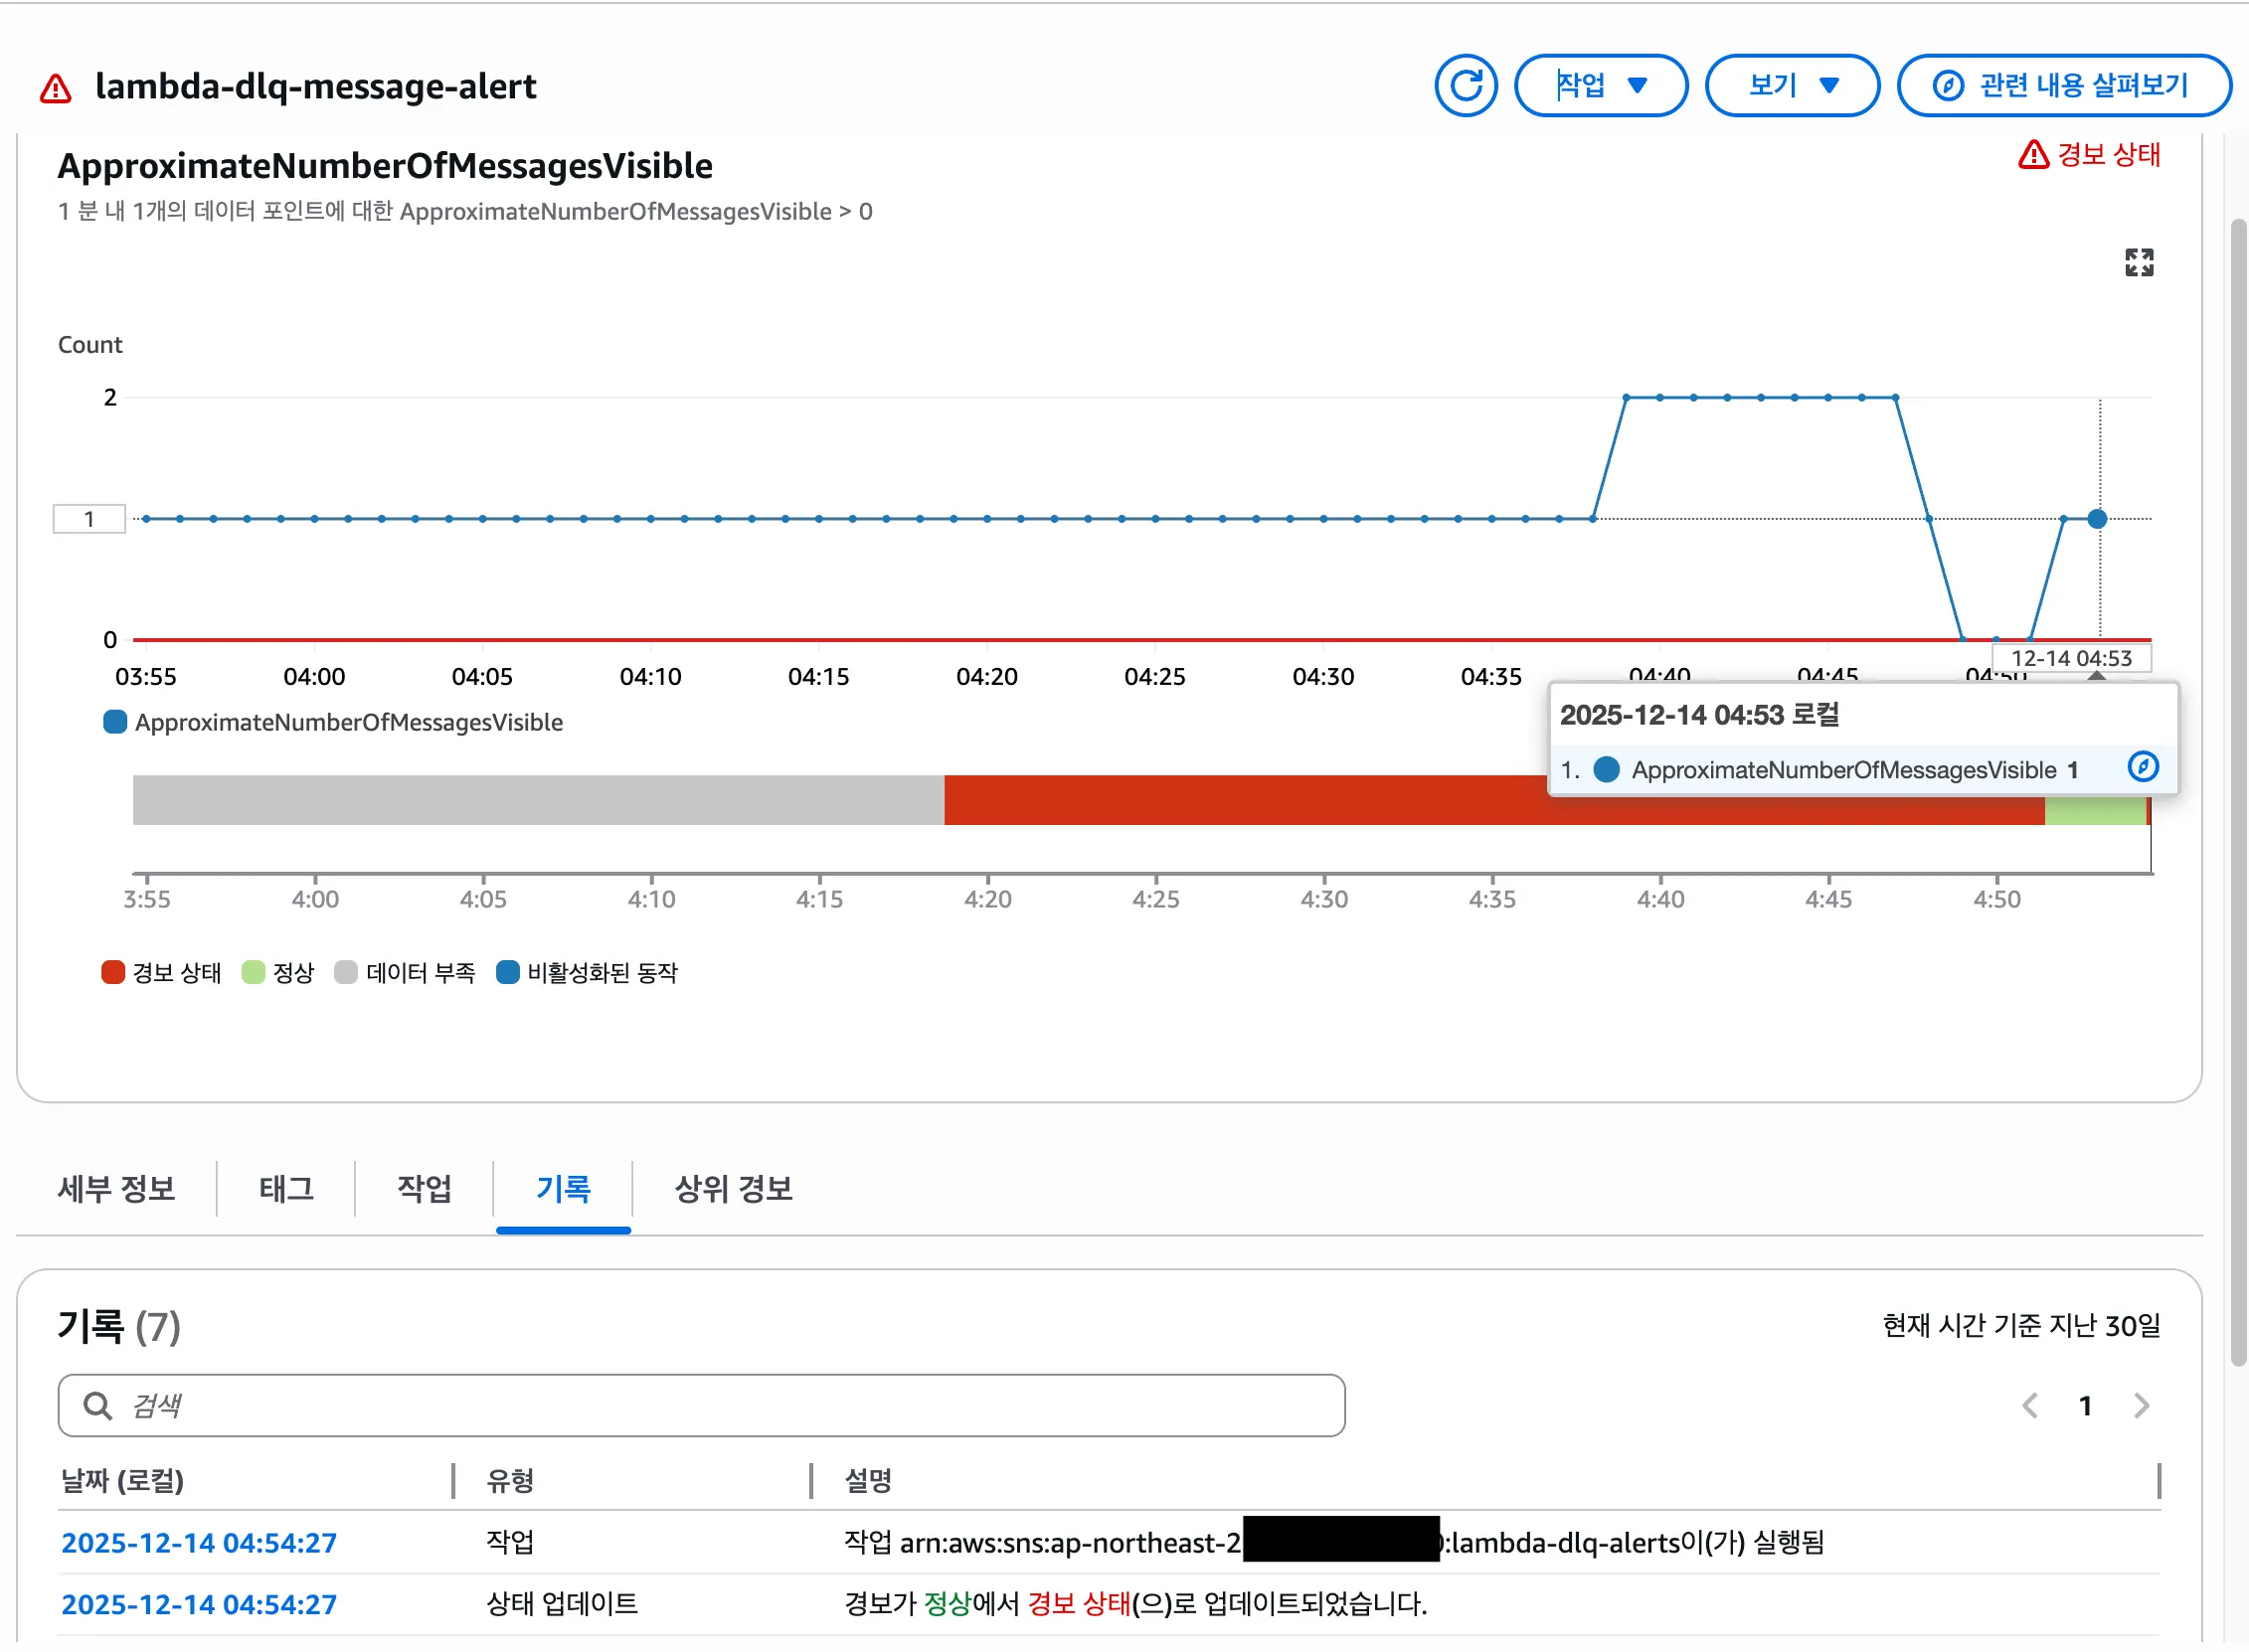This screenshot has height=1652, width=2249.
Task: Toggle ApproximateNumberOfMessagesVisible legend series
Action: coord(334,723)
